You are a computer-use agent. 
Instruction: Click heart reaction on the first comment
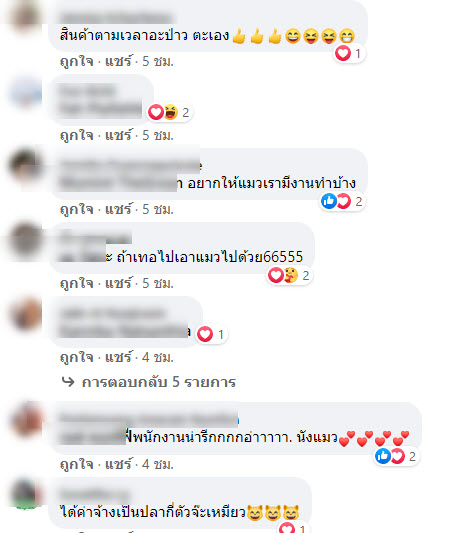coord(350,53)
